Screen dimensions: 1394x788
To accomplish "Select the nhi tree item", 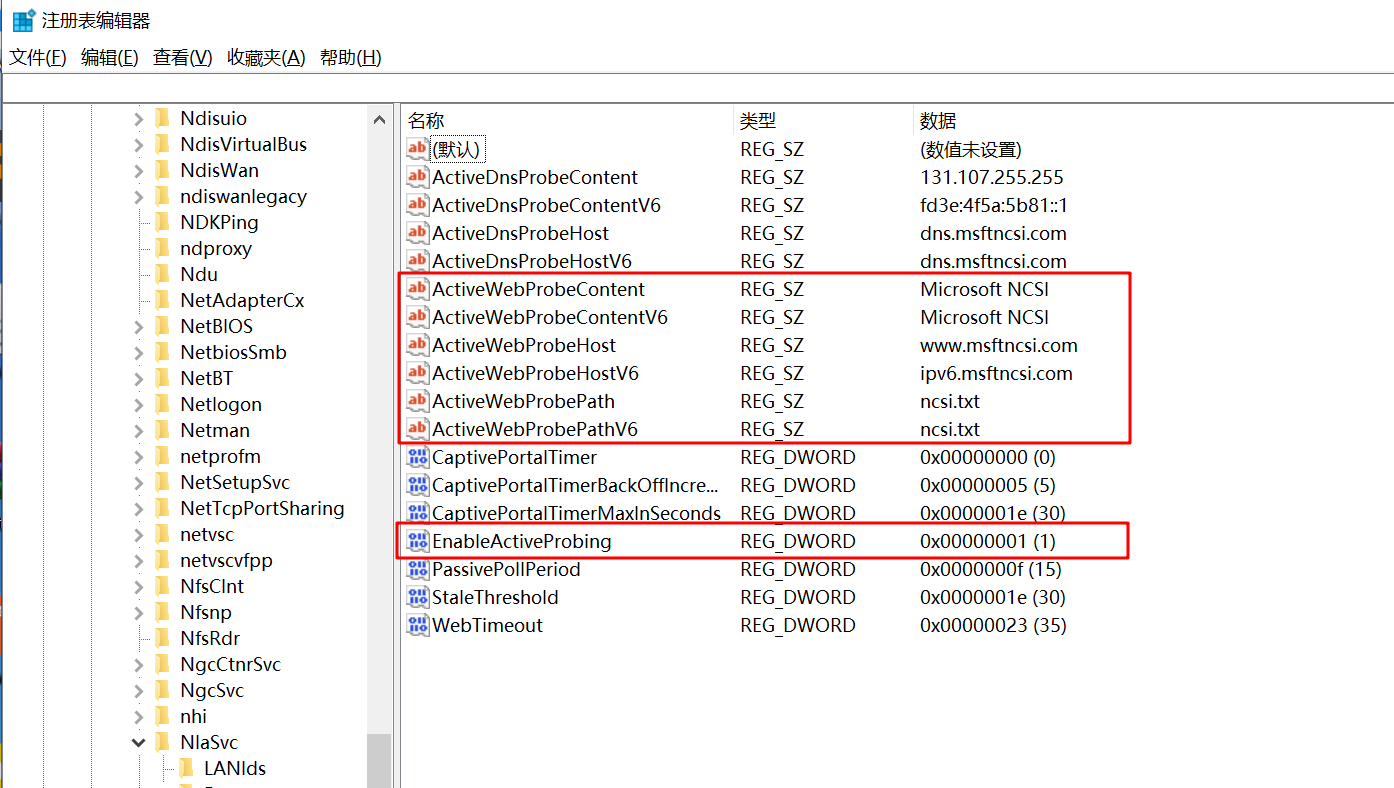I will click(x=194, y=717).
